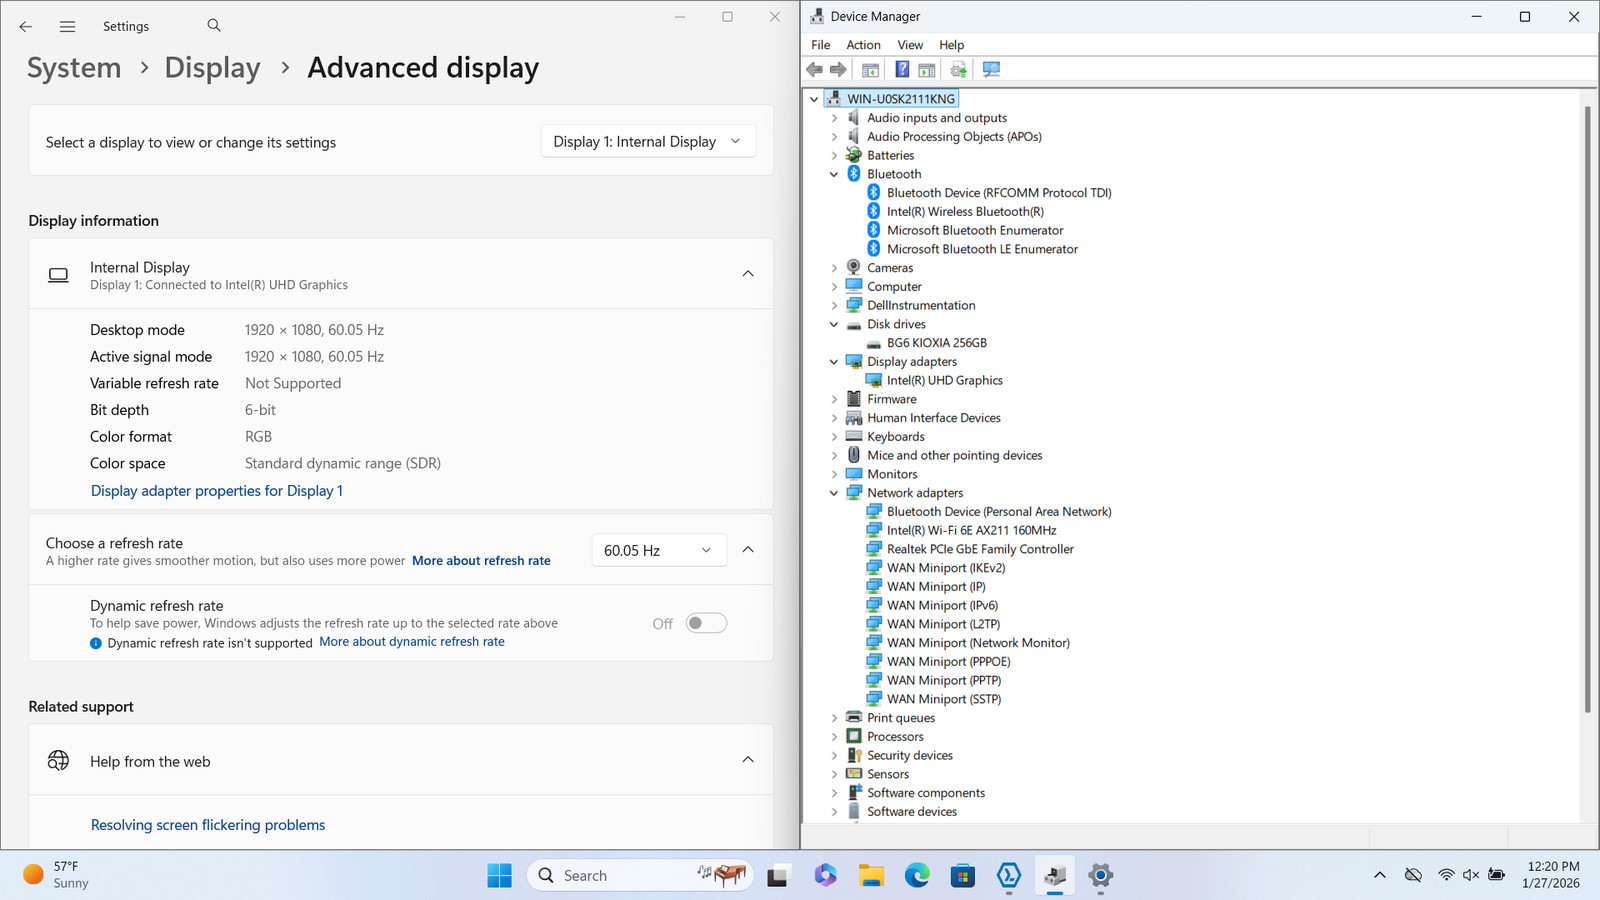Click the Settings search magnifier icon
This screenshot has width=1600, height=900.
click(x=214, y=26)
